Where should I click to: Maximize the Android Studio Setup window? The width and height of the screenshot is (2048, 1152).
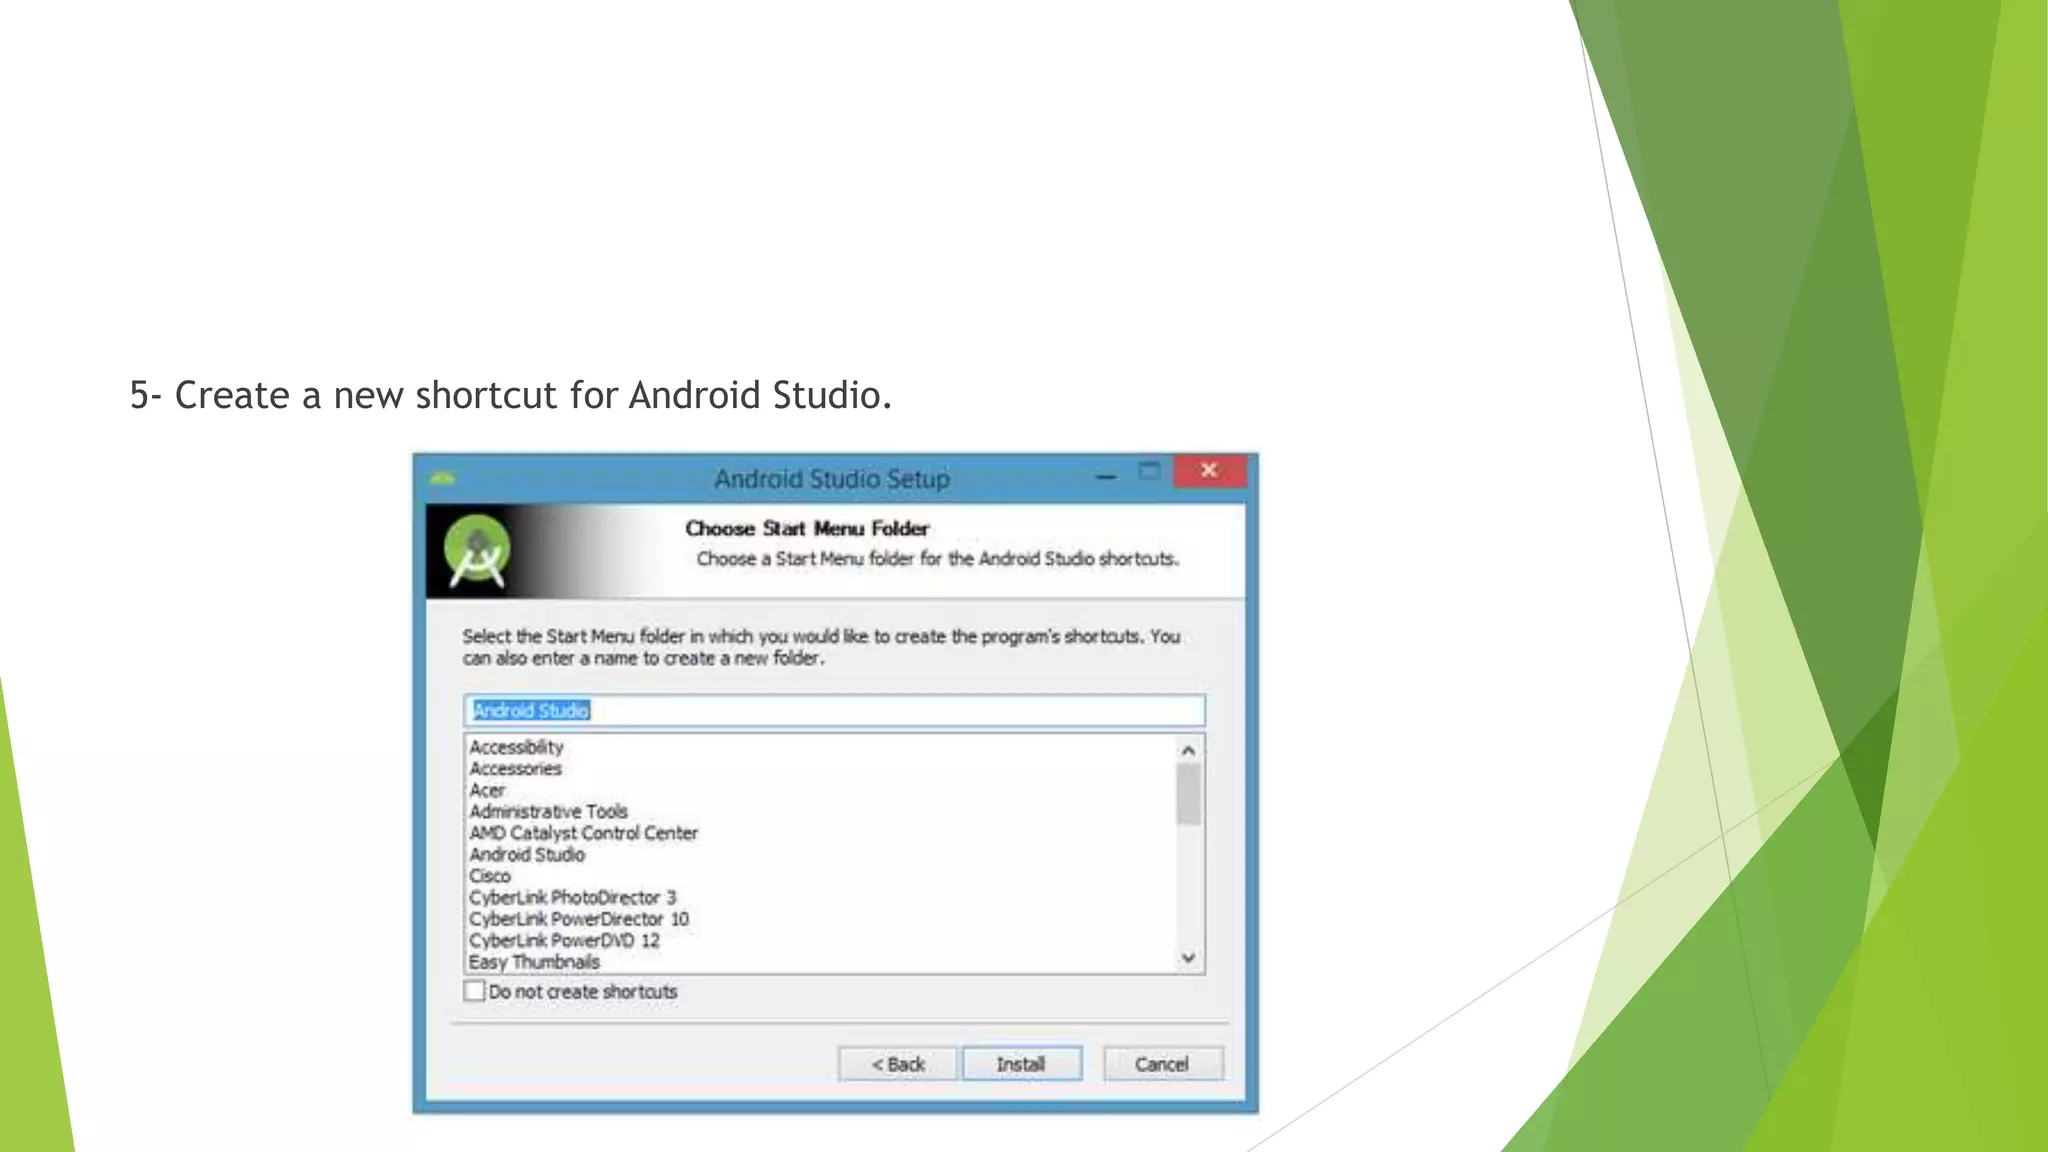[x=1150, y=472]
